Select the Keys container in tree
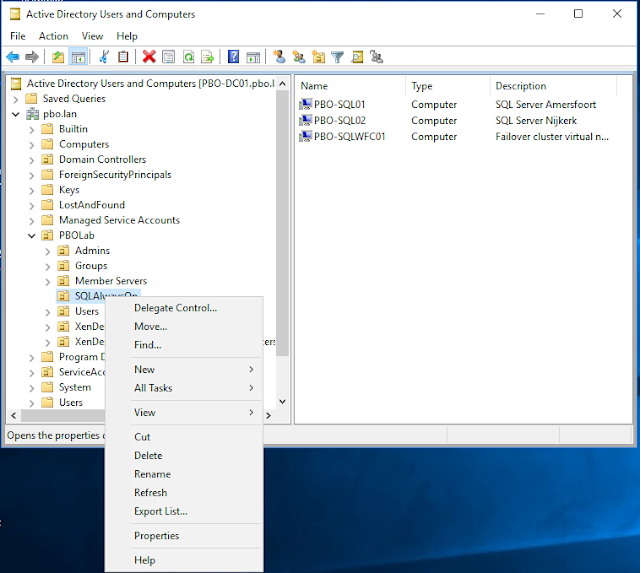Viewport: 640px width, 573px height. coord(69,190)
